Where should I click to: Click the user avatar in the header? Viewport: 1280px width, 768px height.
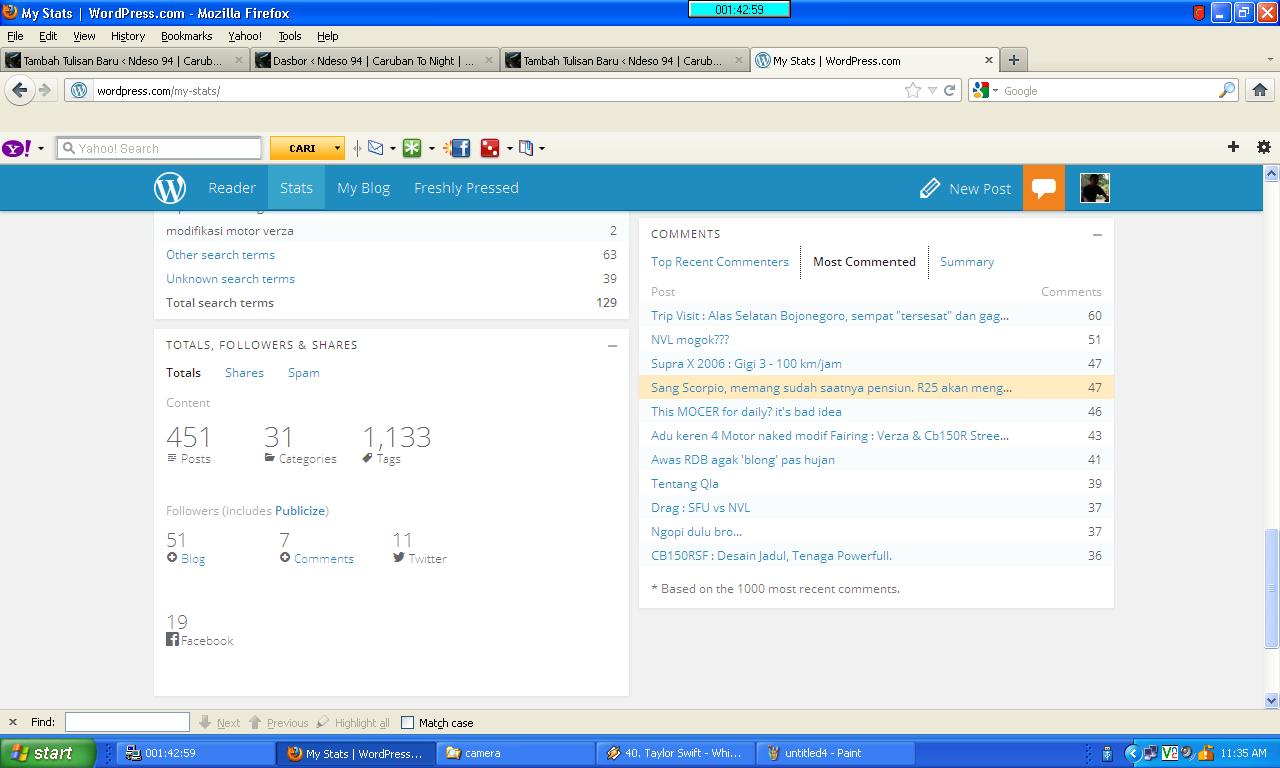[1094, 188]
